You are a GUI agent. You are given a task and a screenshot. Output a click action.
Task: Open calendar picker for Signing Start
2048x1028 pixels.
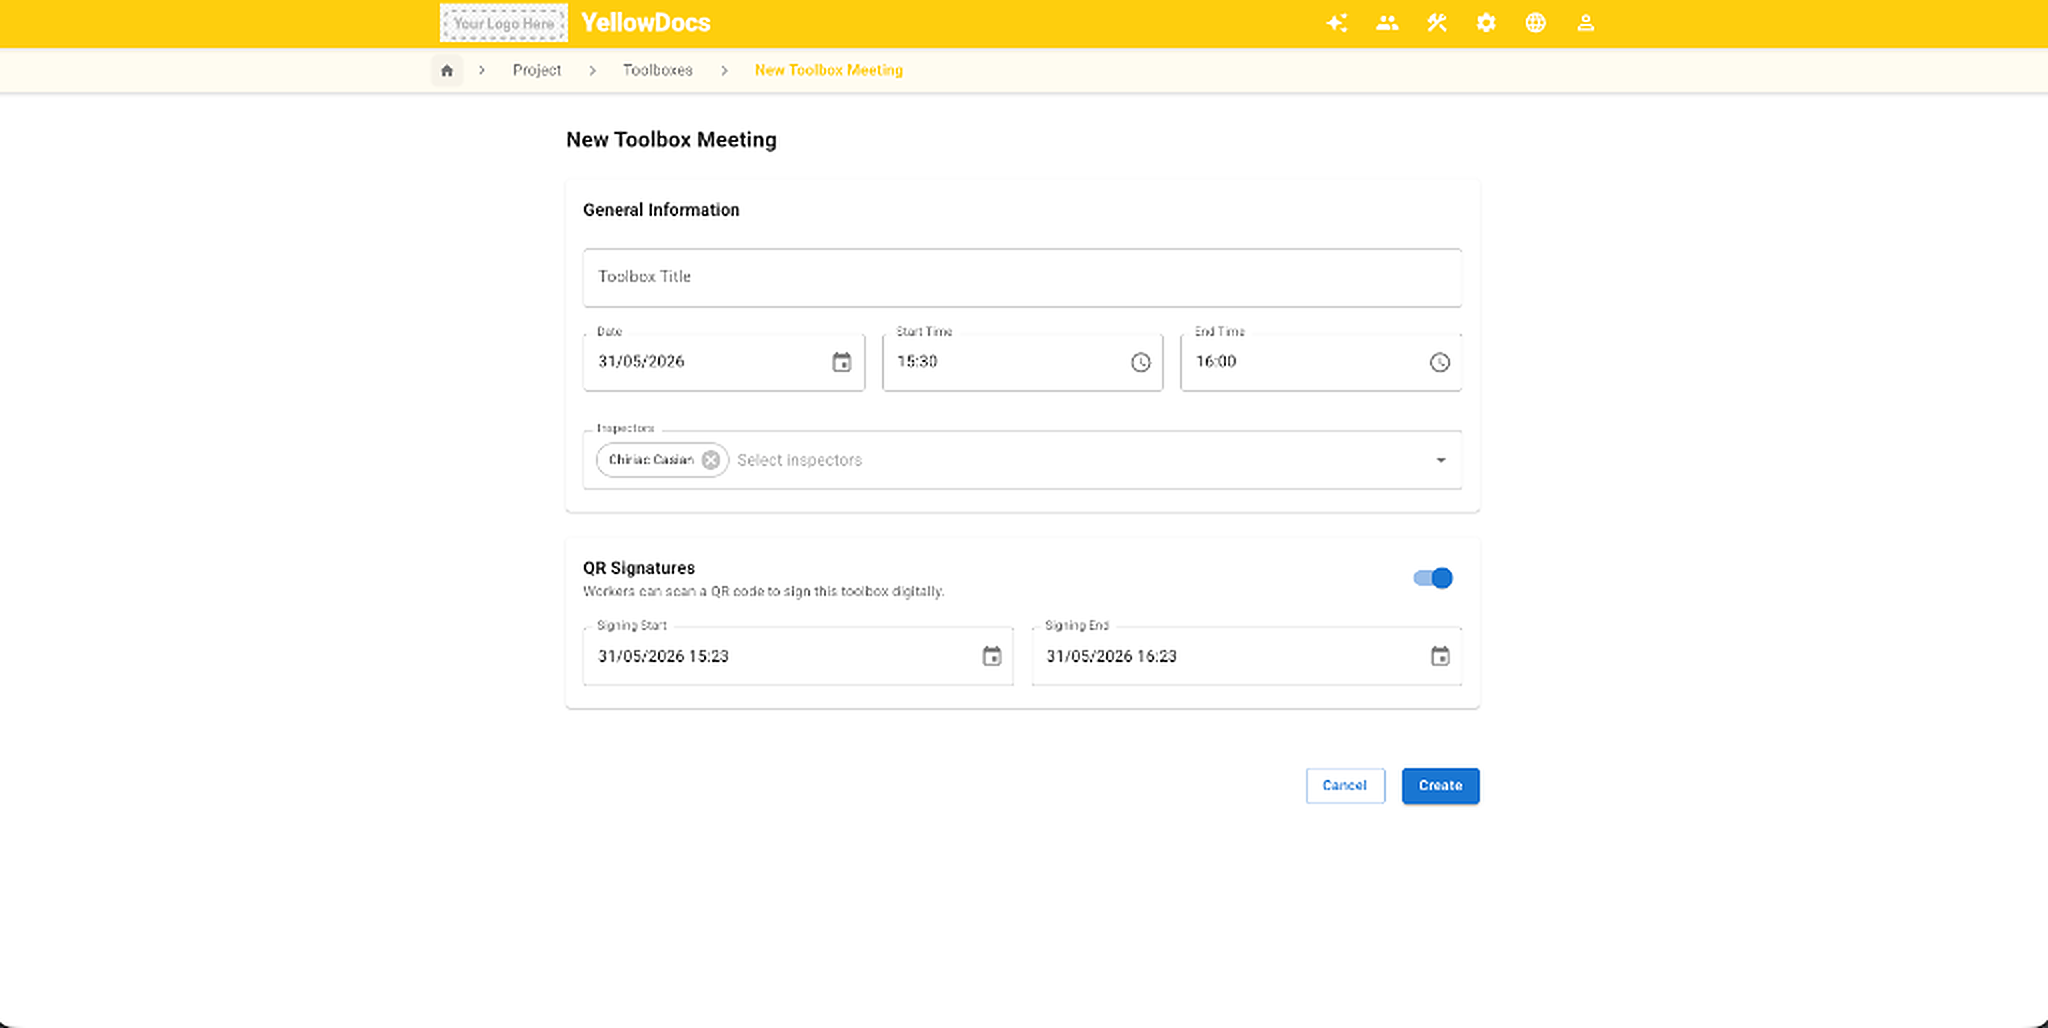click(992, 656)
